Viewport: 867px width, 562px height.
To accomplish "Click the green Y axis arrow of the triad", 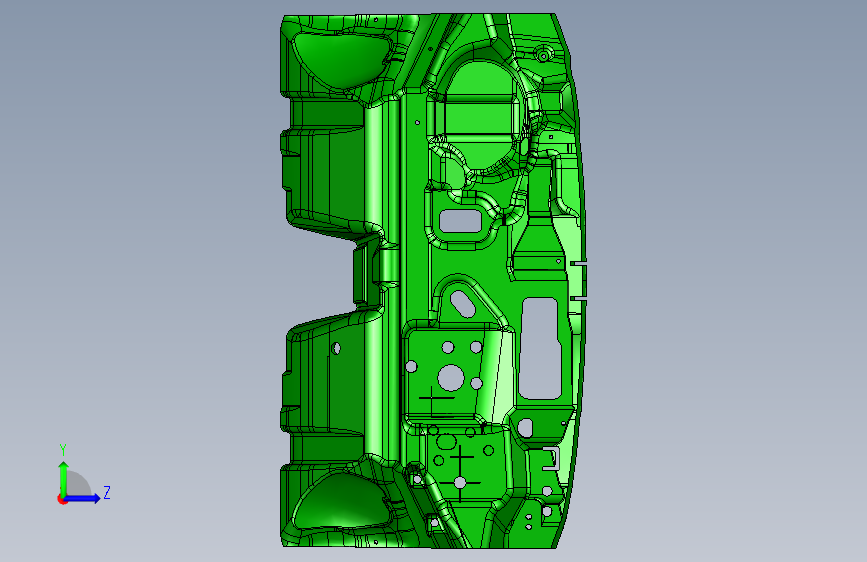I will [x=64, y=478].
